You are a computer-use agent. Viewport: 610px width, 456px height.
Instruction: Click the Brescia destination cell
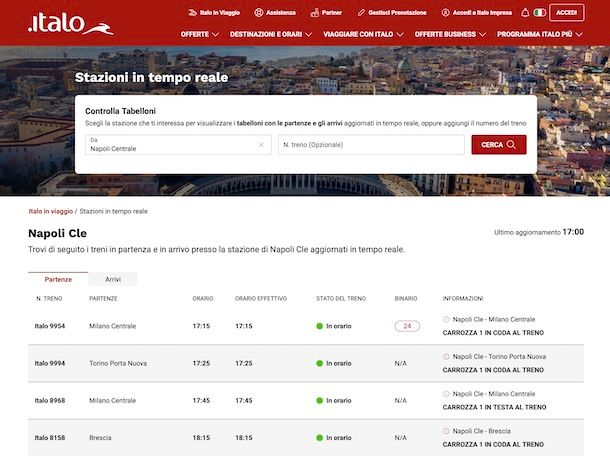pos(100,438)
